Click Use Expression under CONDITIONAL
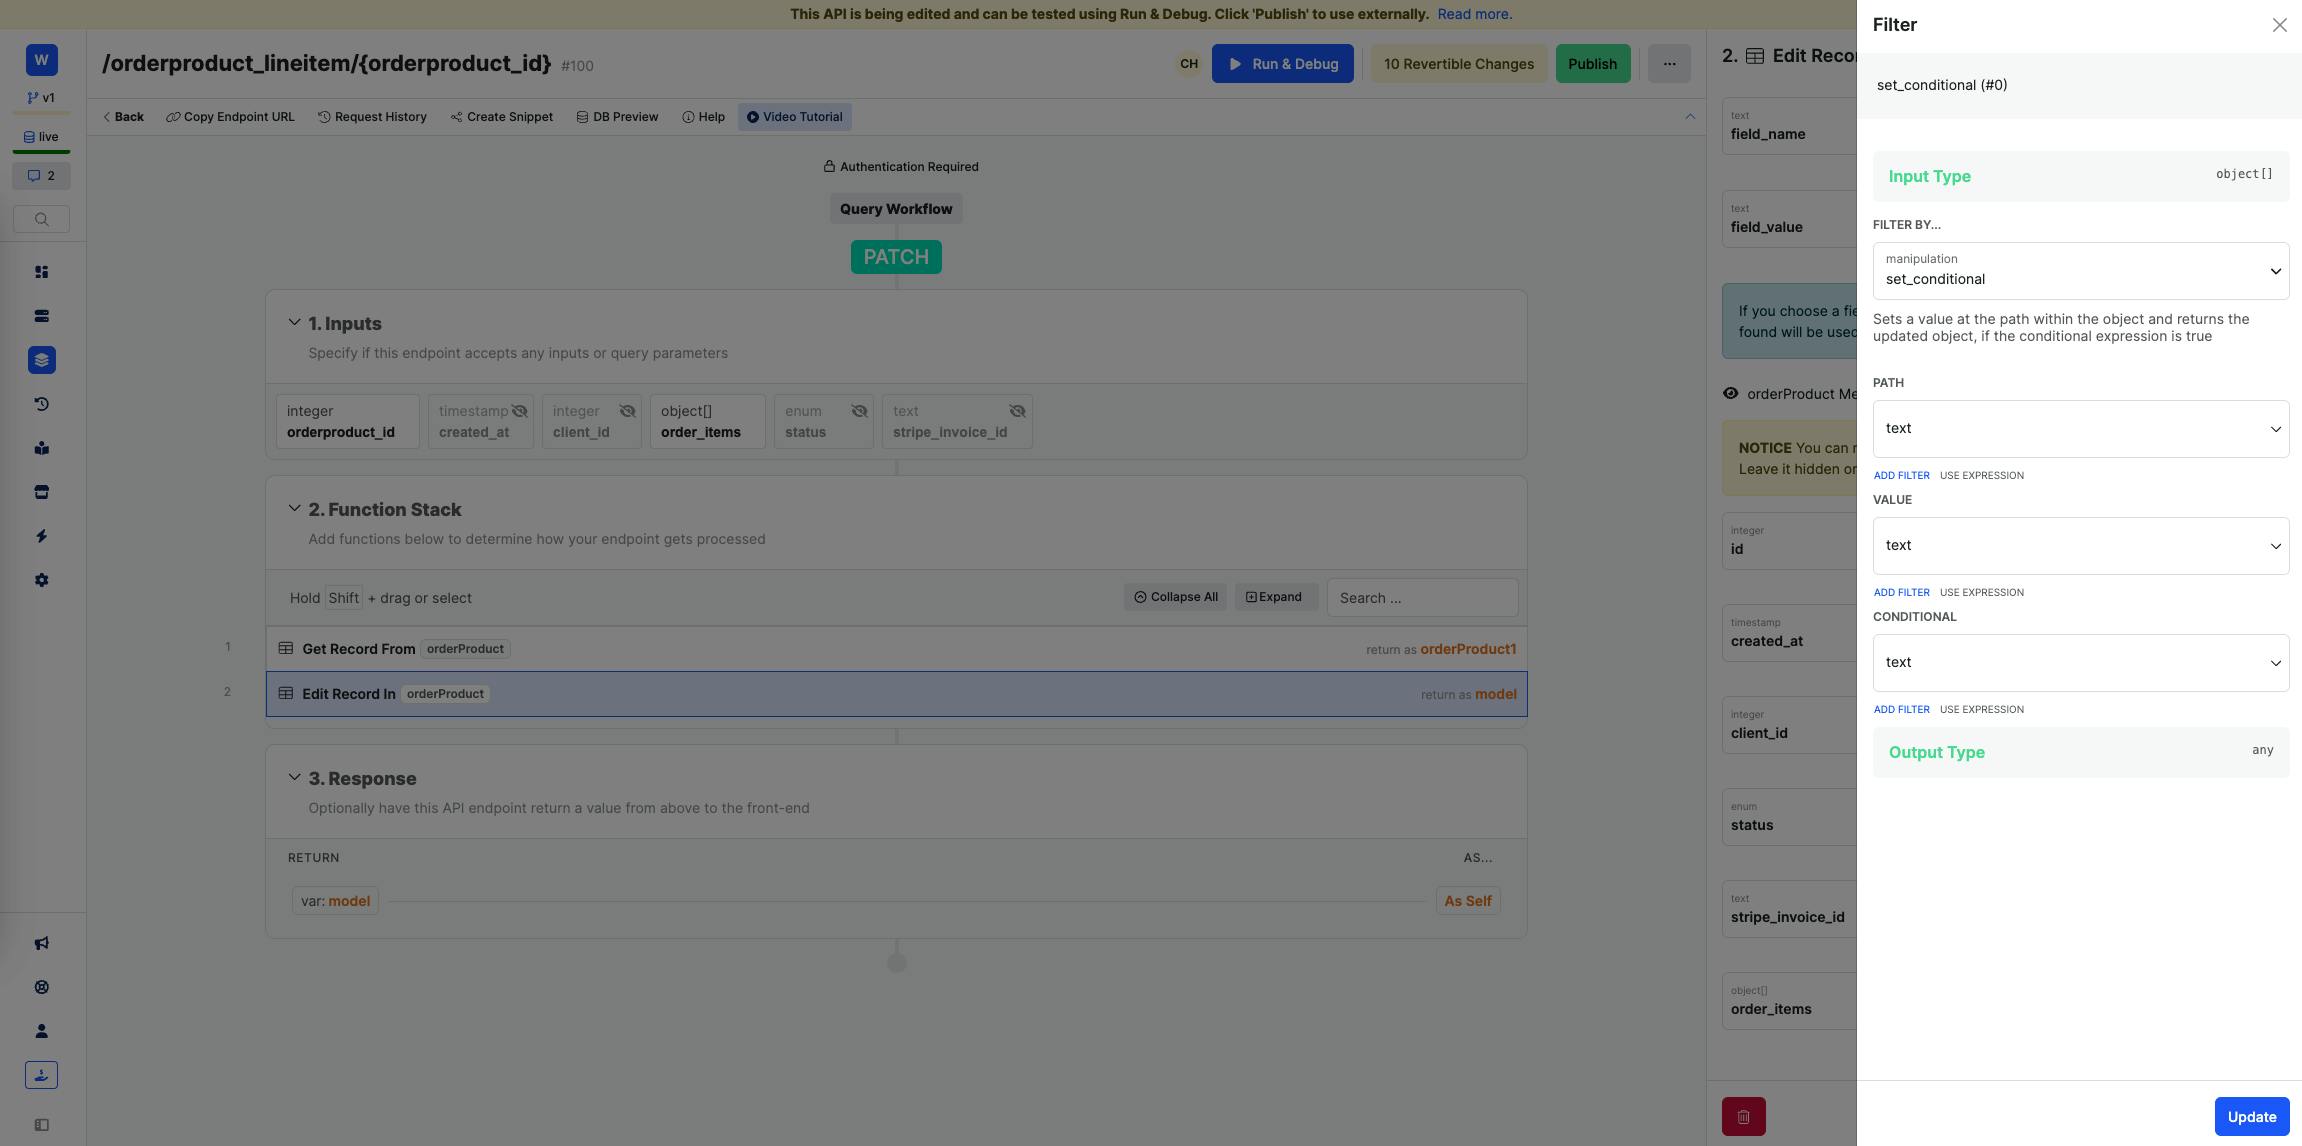This screenshot has width=2302, height=1146. pos(1981,709)
